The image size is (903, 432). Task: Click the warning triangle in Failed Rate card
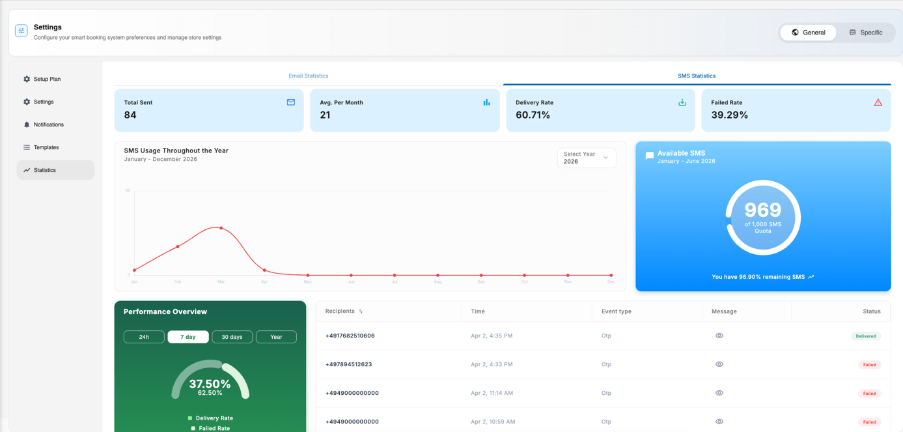point(878,102)
